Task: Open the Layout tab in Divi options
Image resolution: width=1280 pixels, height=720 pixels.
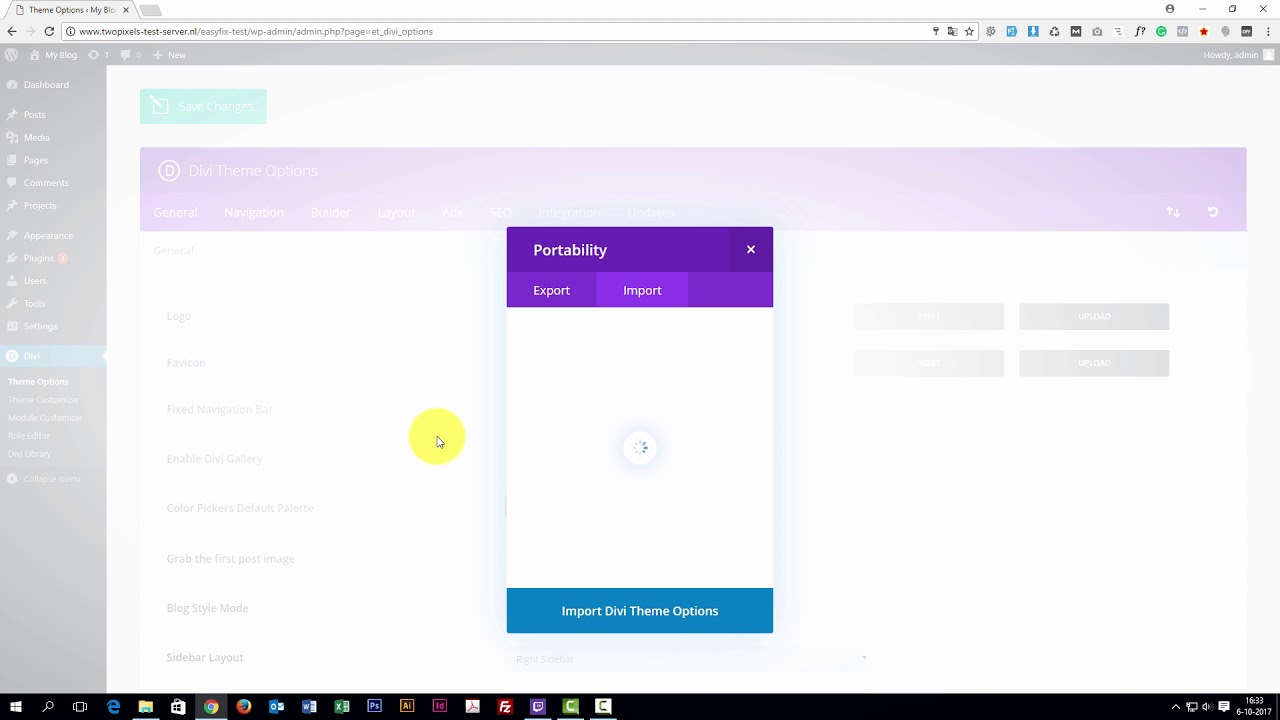Action: tap(396, 212)
